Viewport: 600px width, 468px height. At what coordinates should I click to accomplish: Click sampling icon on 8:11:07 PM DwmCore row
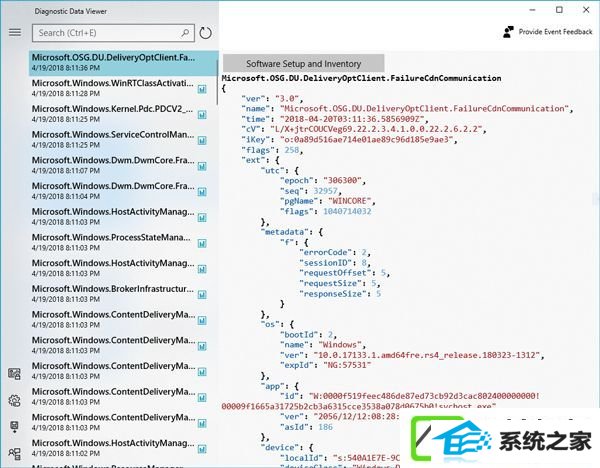coord(202,166)
